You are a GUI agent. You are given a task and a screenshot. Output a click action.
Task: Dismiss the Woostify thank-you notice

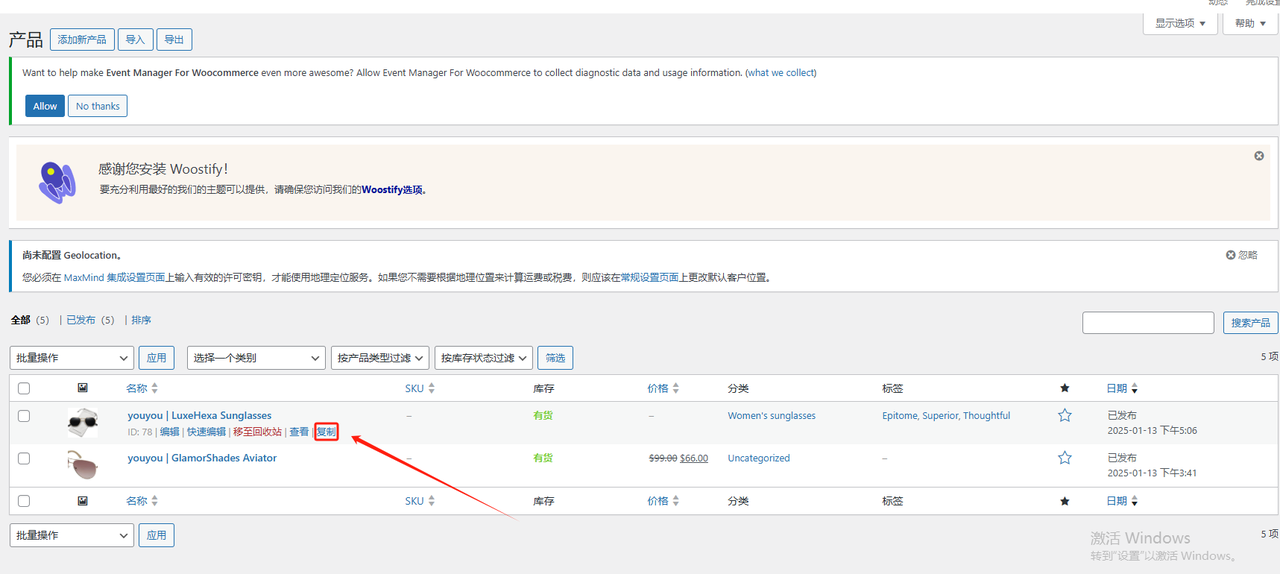coord(1259,156)
